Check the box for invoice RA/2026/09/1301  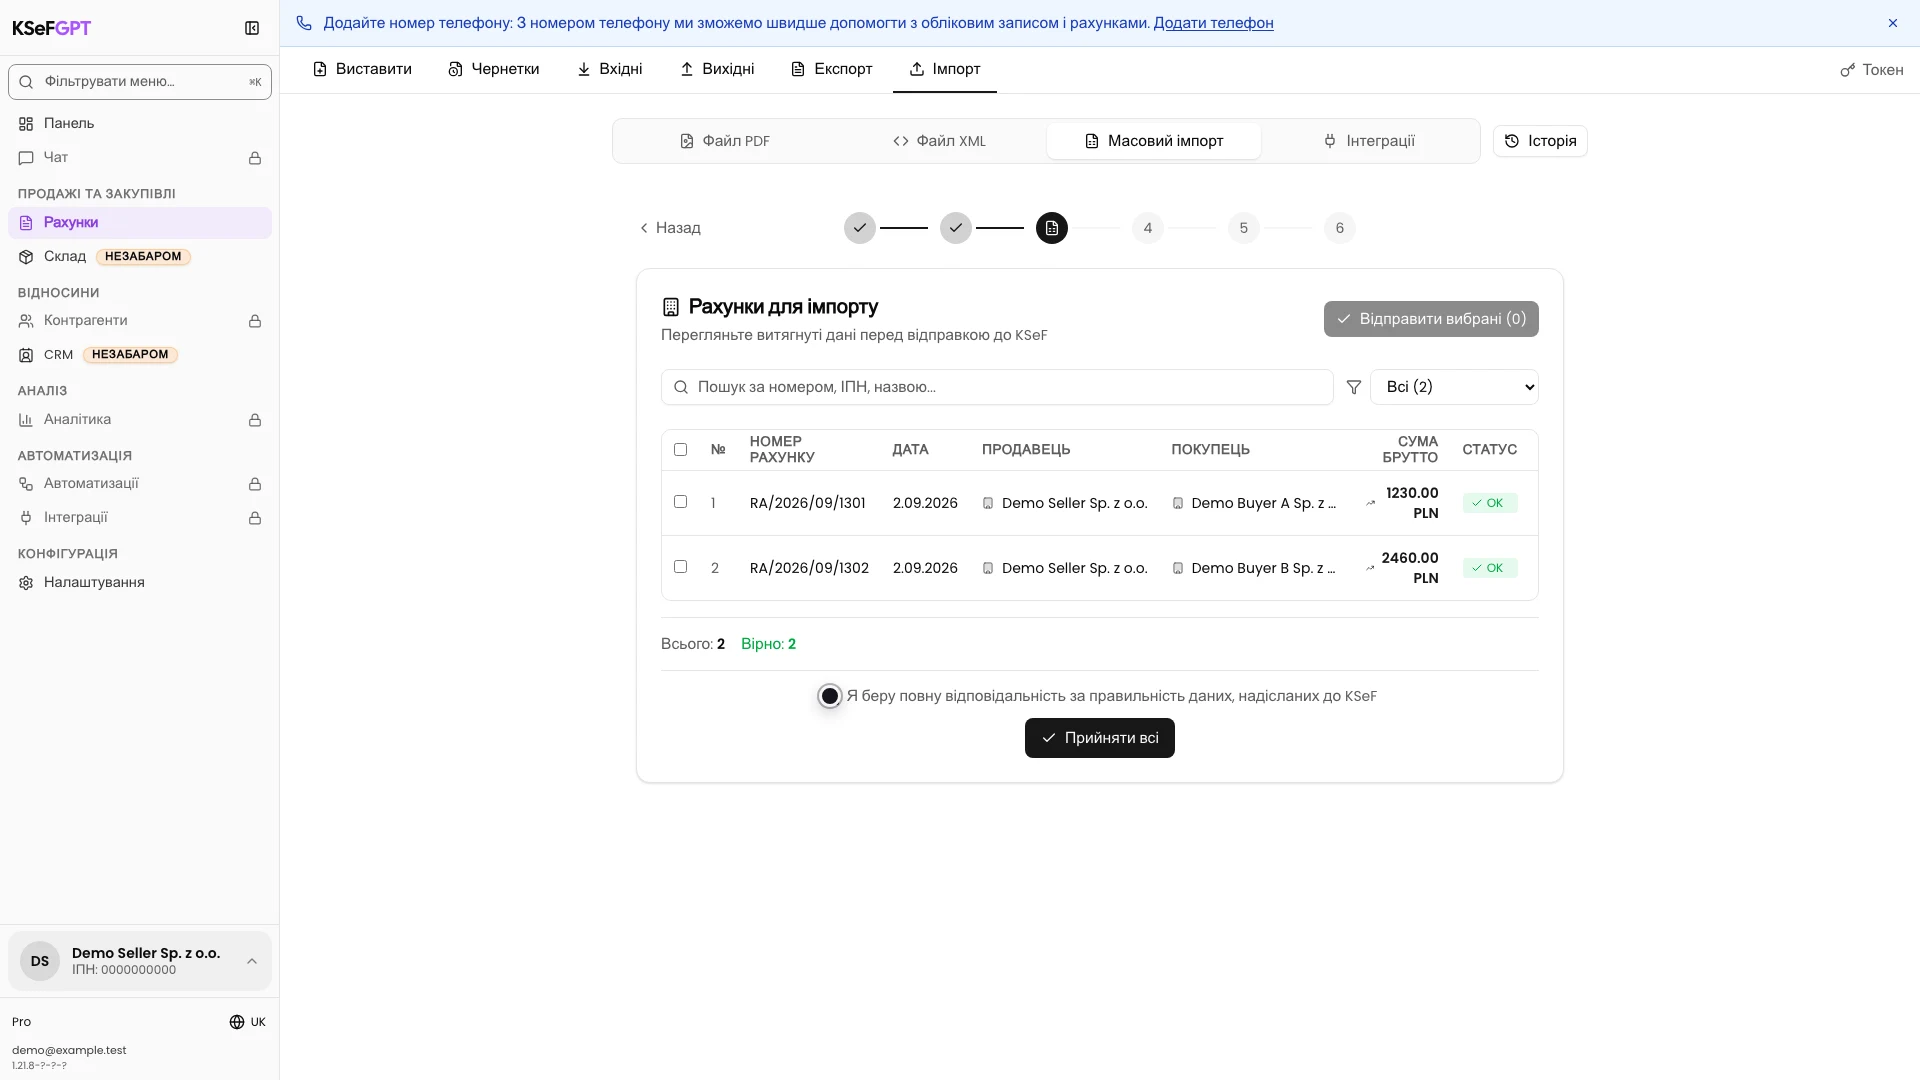[x=681, y=502]
